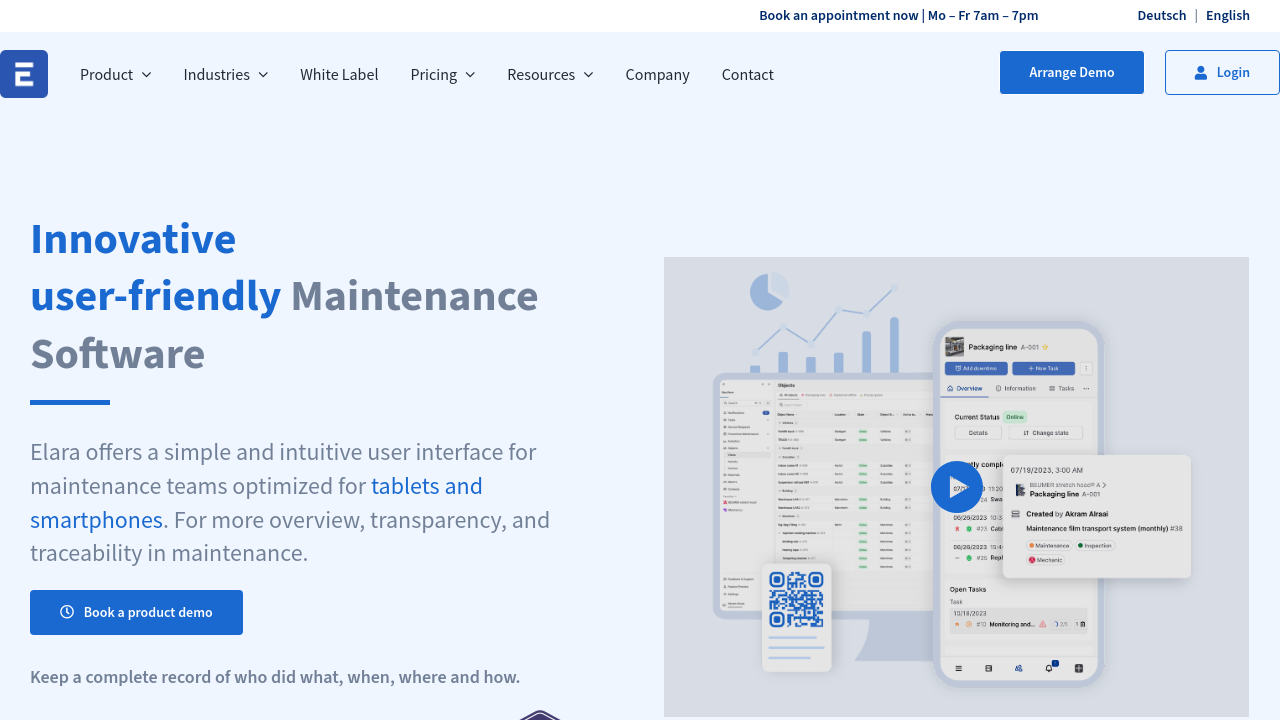Switch language to Deutsch
1280x720 pixels.
tap(1161, 15)
